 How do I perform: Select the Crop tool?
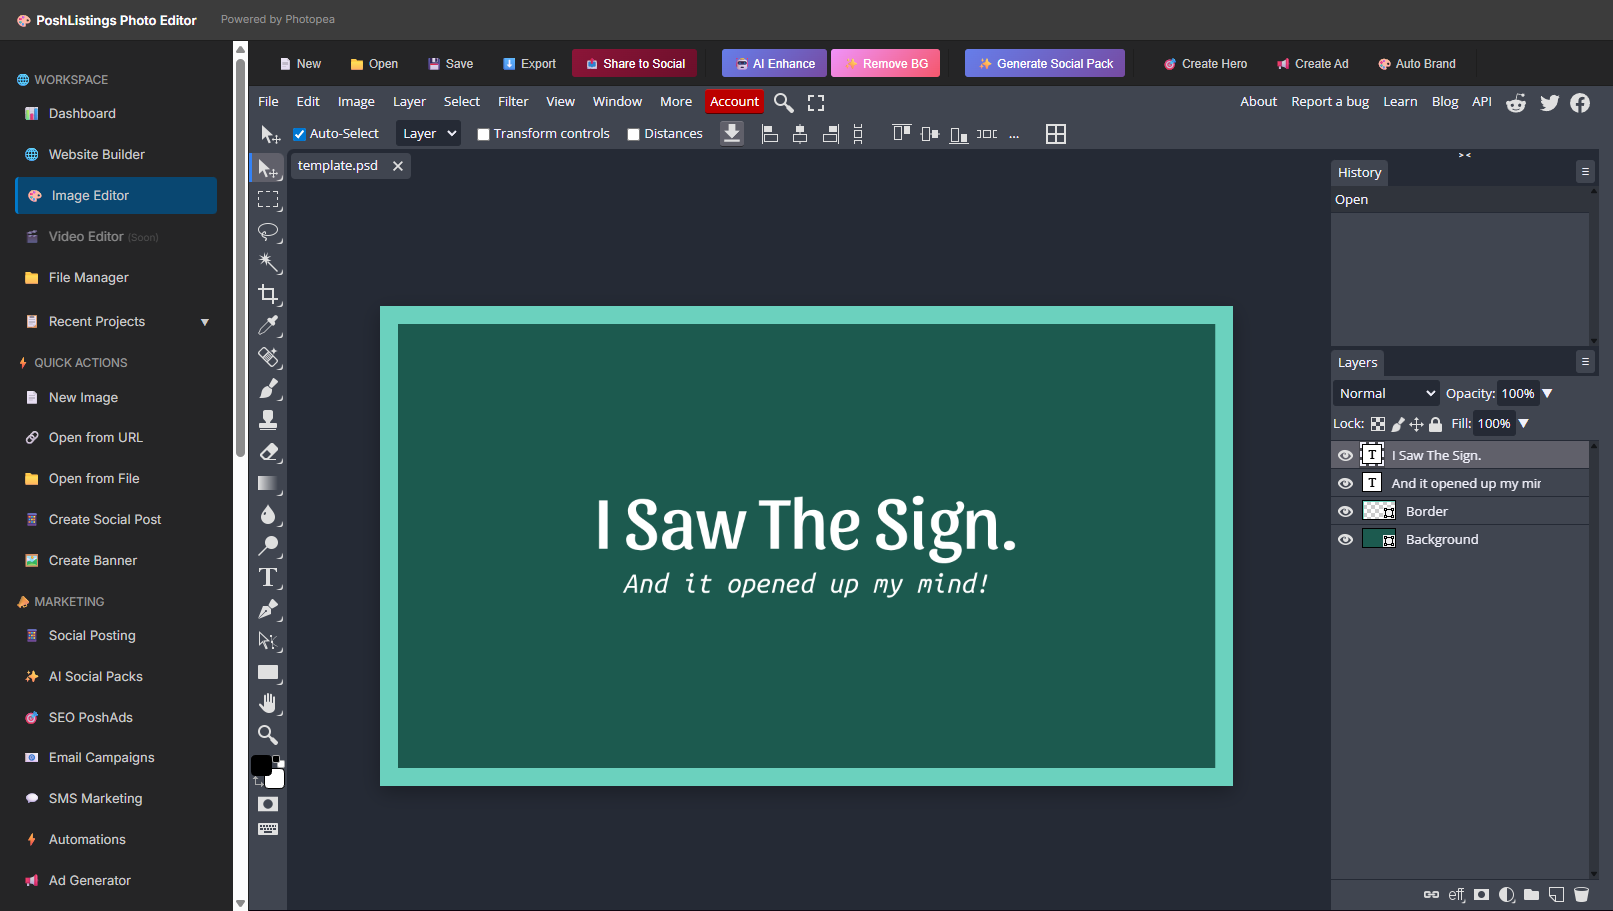(x=268, y=294)
